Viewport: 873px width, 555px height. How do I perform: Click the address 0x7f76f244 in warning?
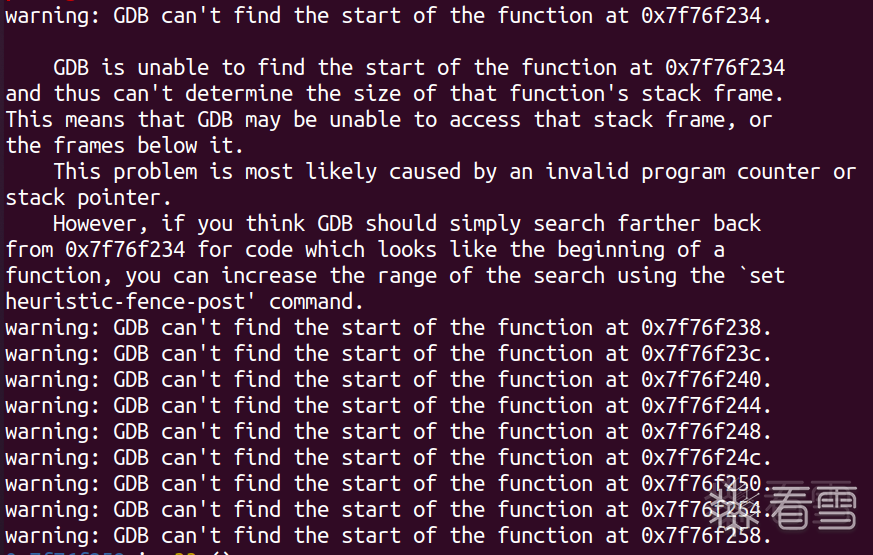click(706, 406)
